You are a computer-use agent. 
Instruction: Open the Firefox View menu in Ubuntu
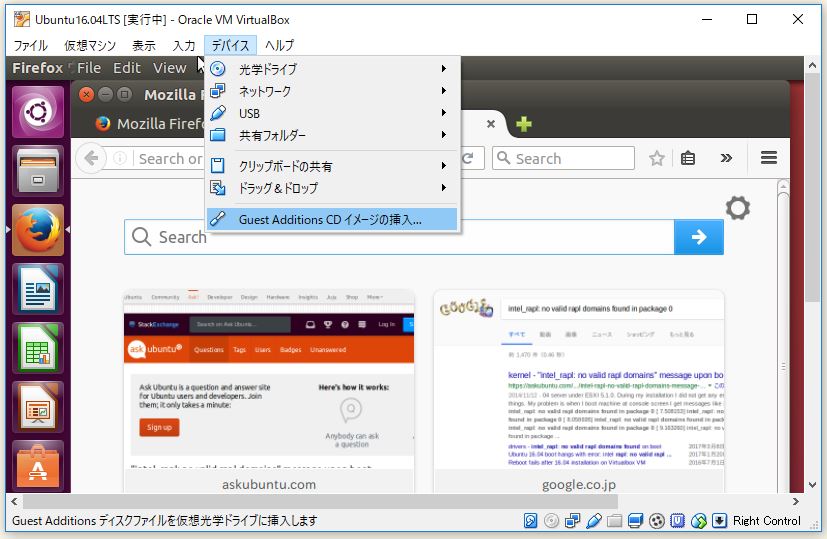point(169,68)
